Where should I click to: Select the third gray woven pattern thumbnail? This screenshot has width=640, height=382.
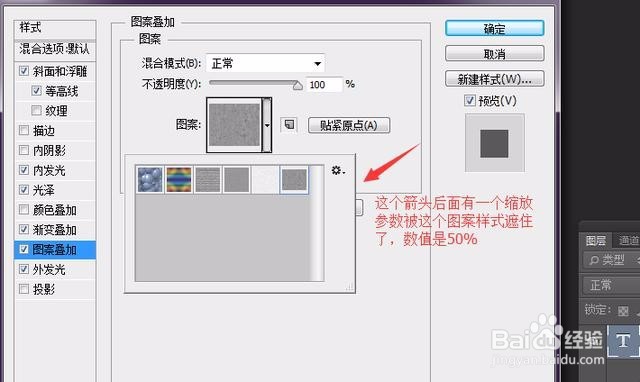pyautogui.click(x=208, y=179)
